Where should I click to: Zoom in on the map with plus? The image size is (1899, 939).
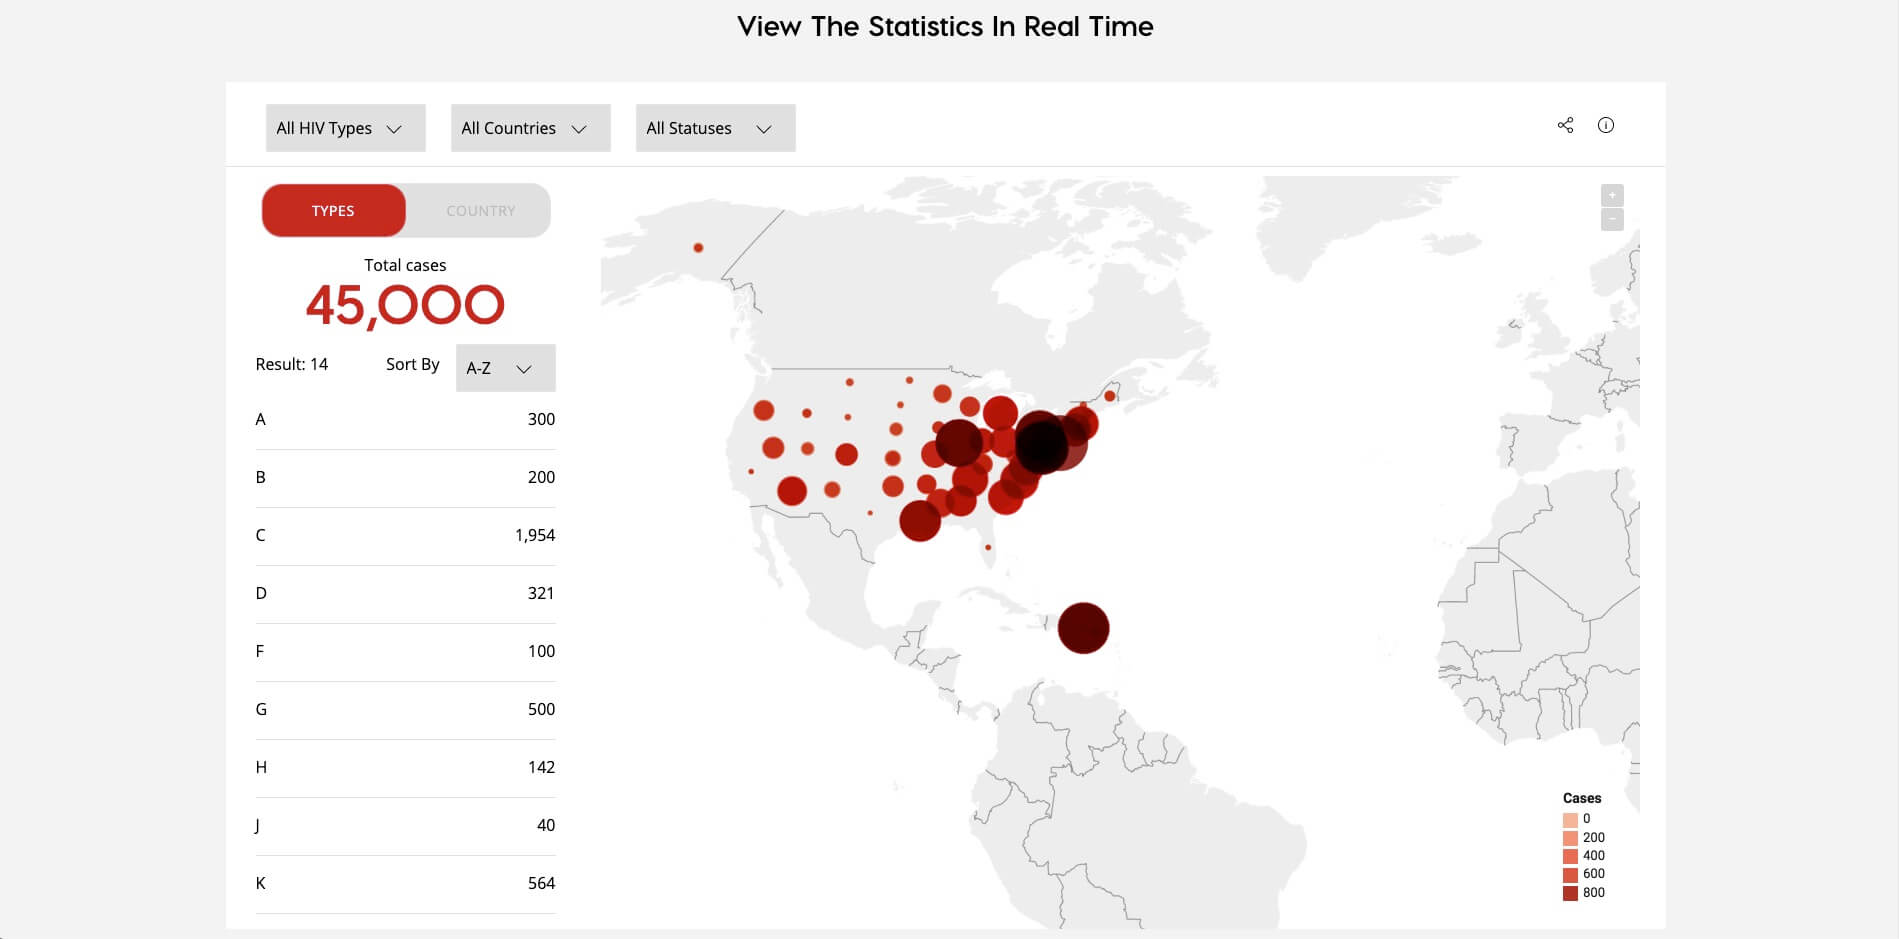point(1611,195)
